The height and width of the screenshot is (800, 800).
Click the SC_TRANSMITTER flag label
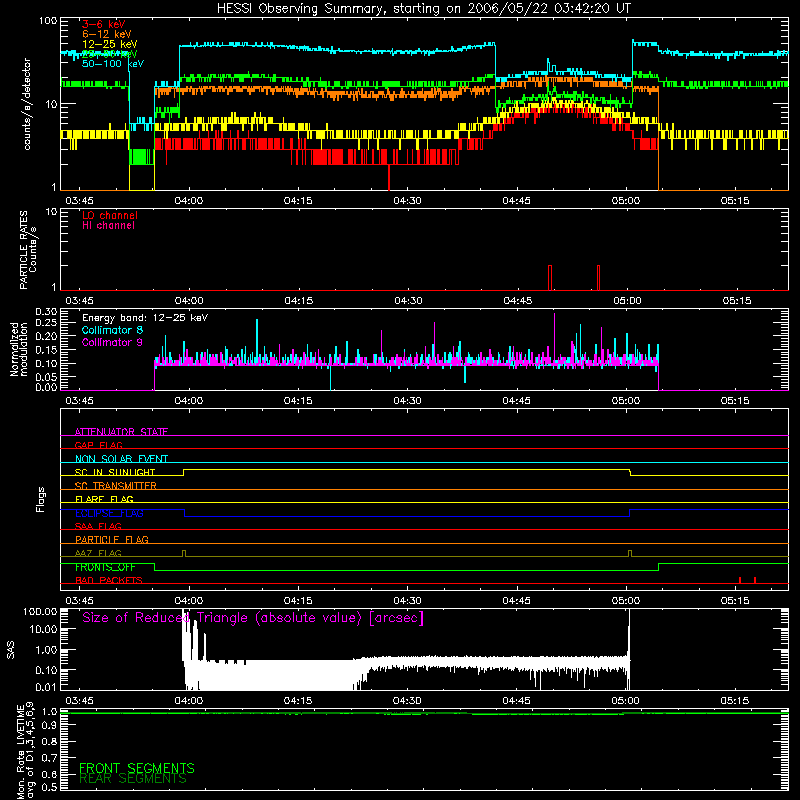116,486
